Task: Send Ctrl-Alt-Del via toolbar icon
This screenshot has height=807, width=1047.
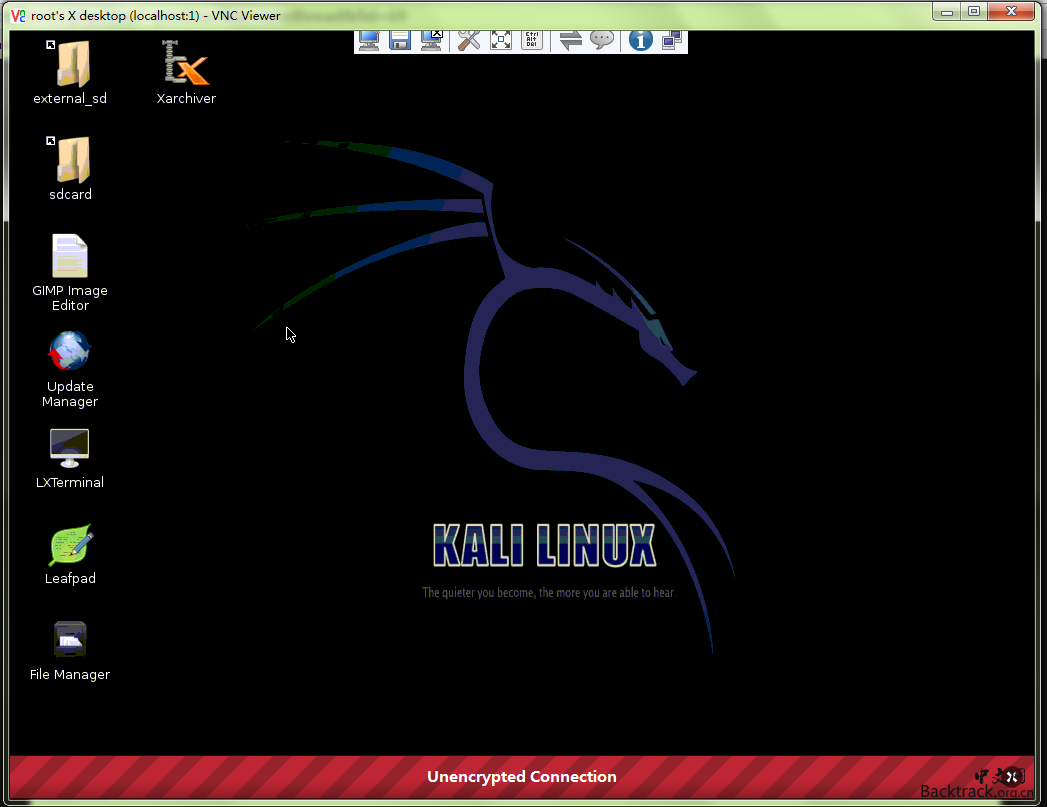Action: tap(532, 41)
